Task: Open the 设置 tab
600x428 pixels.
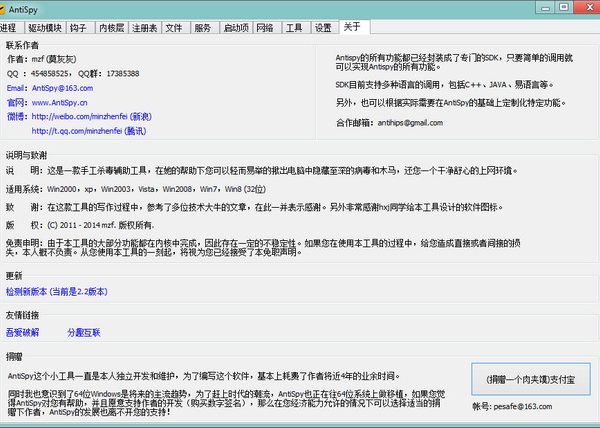Action: click(323, 27)
